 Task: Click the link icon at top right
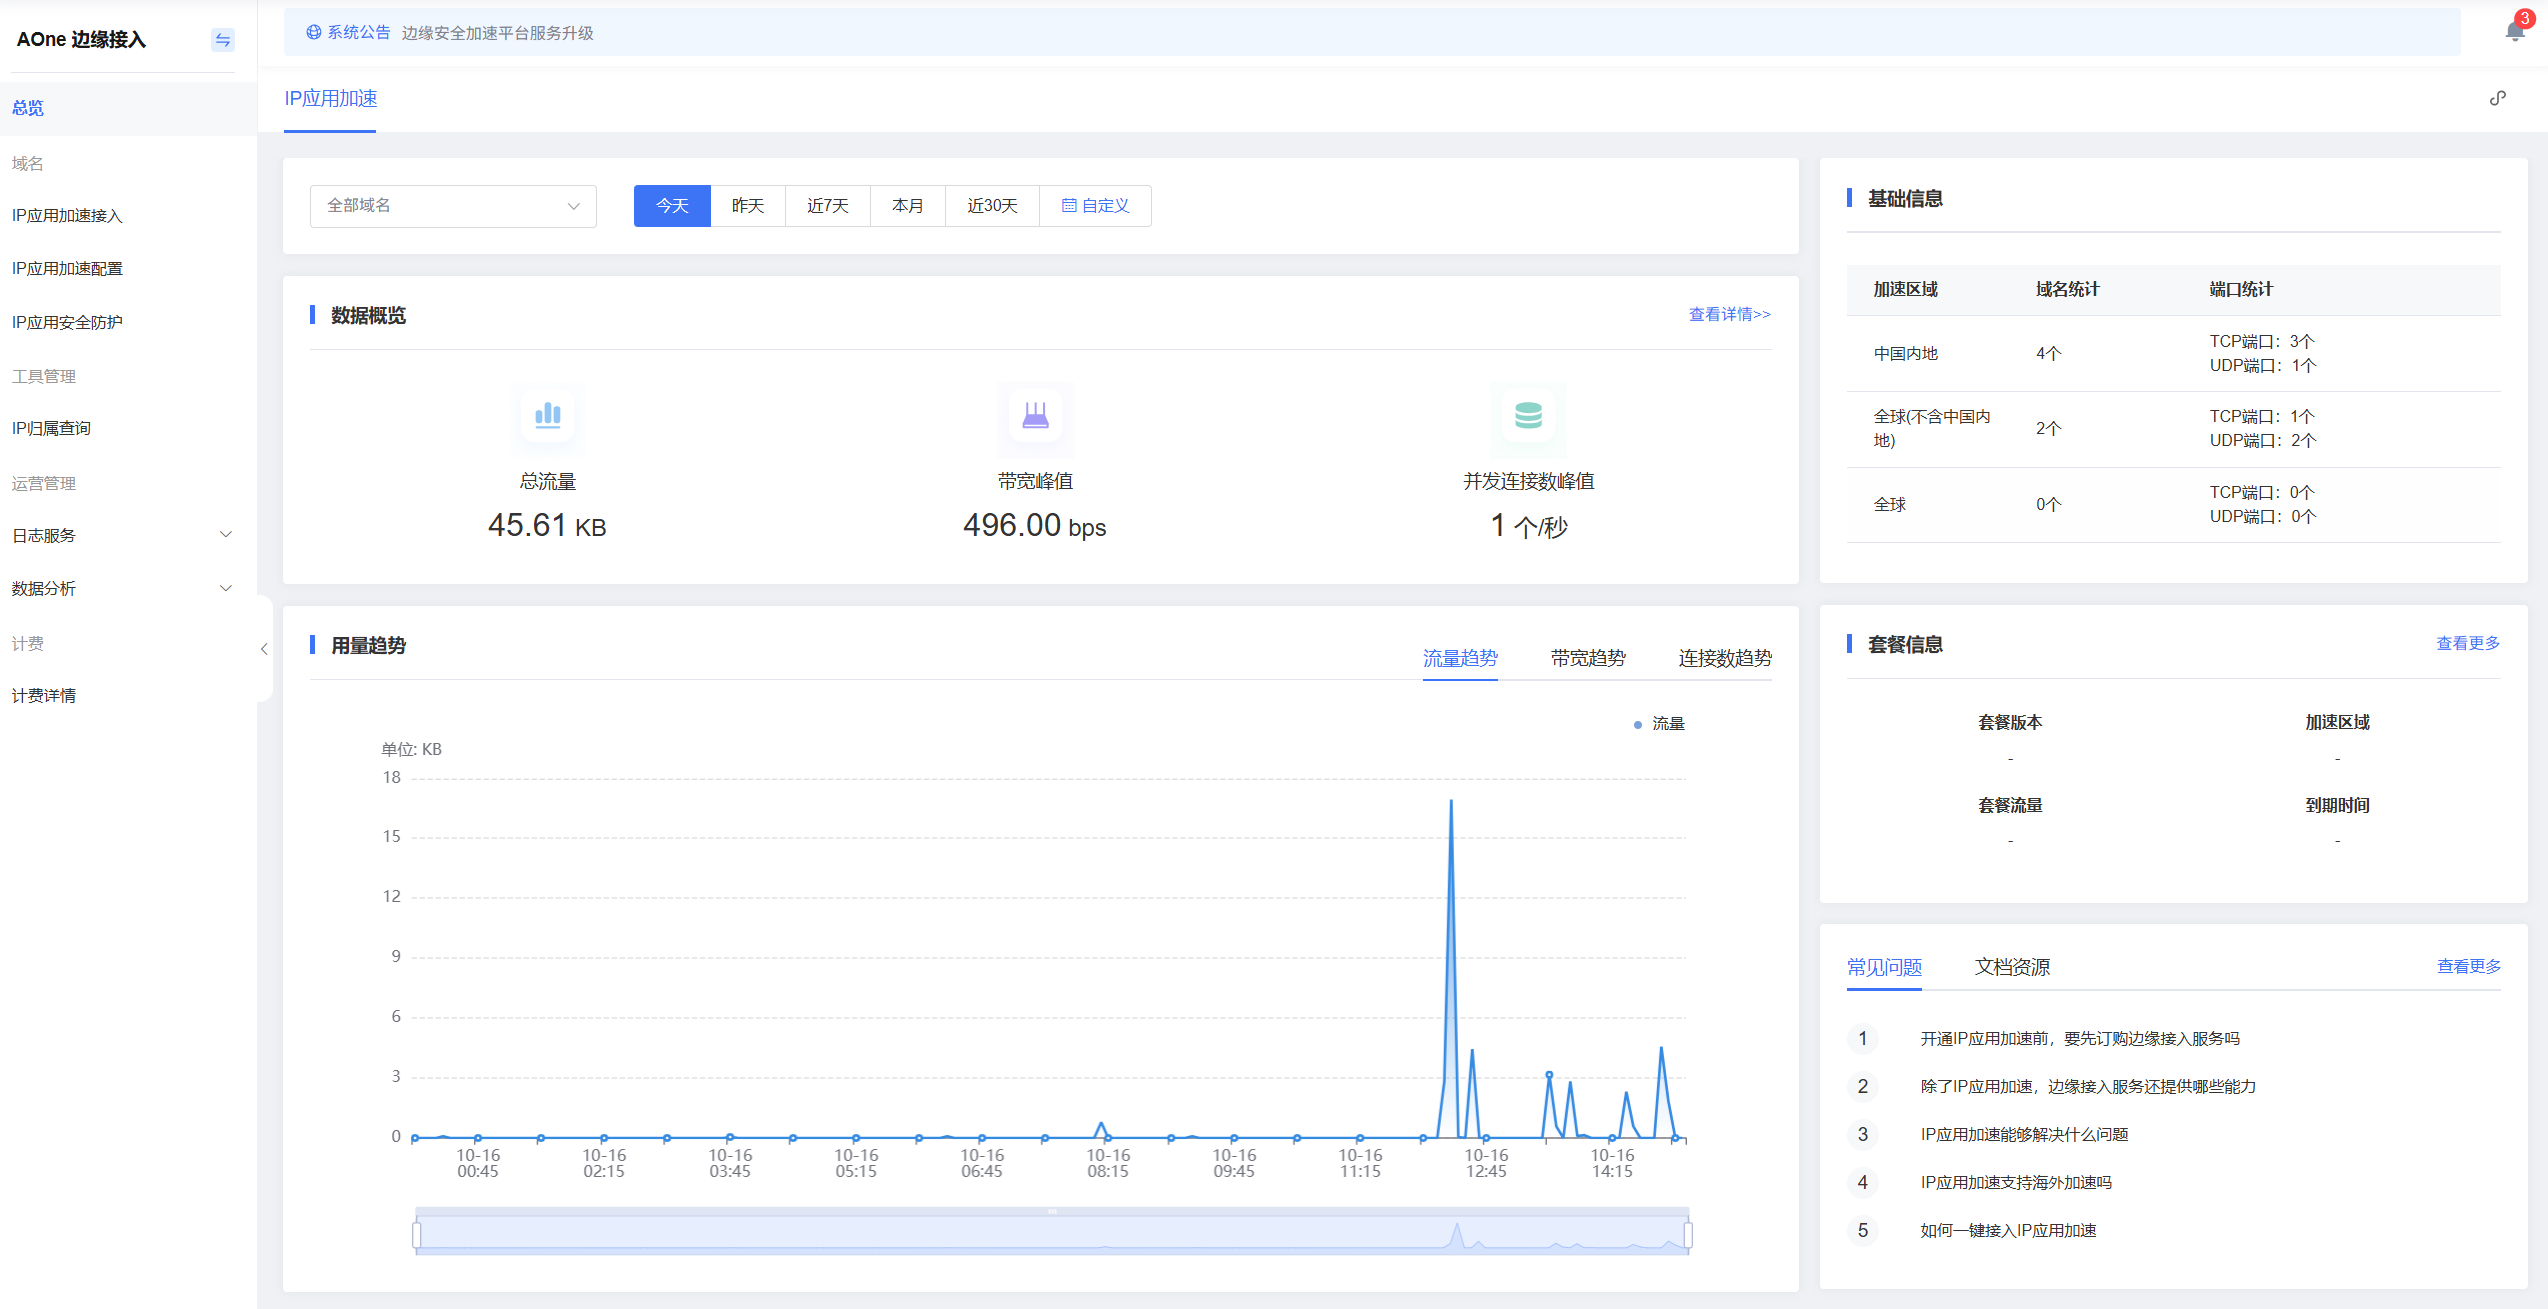2497,98
